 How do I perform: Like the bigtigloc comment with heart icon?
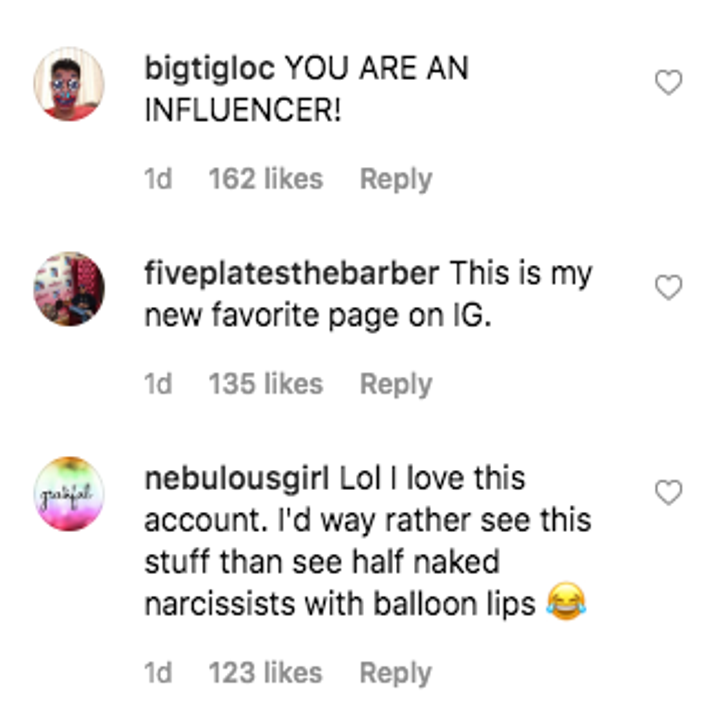point(668,83)
